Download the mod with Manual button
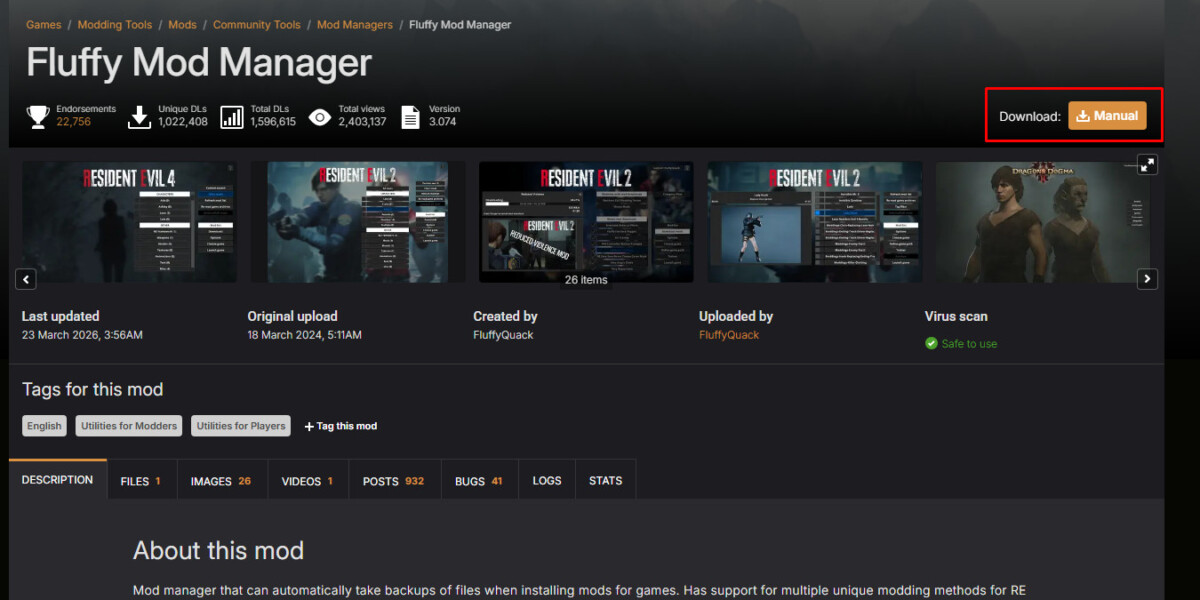Screen dimensions: 1200x600 pos(1107,116)
